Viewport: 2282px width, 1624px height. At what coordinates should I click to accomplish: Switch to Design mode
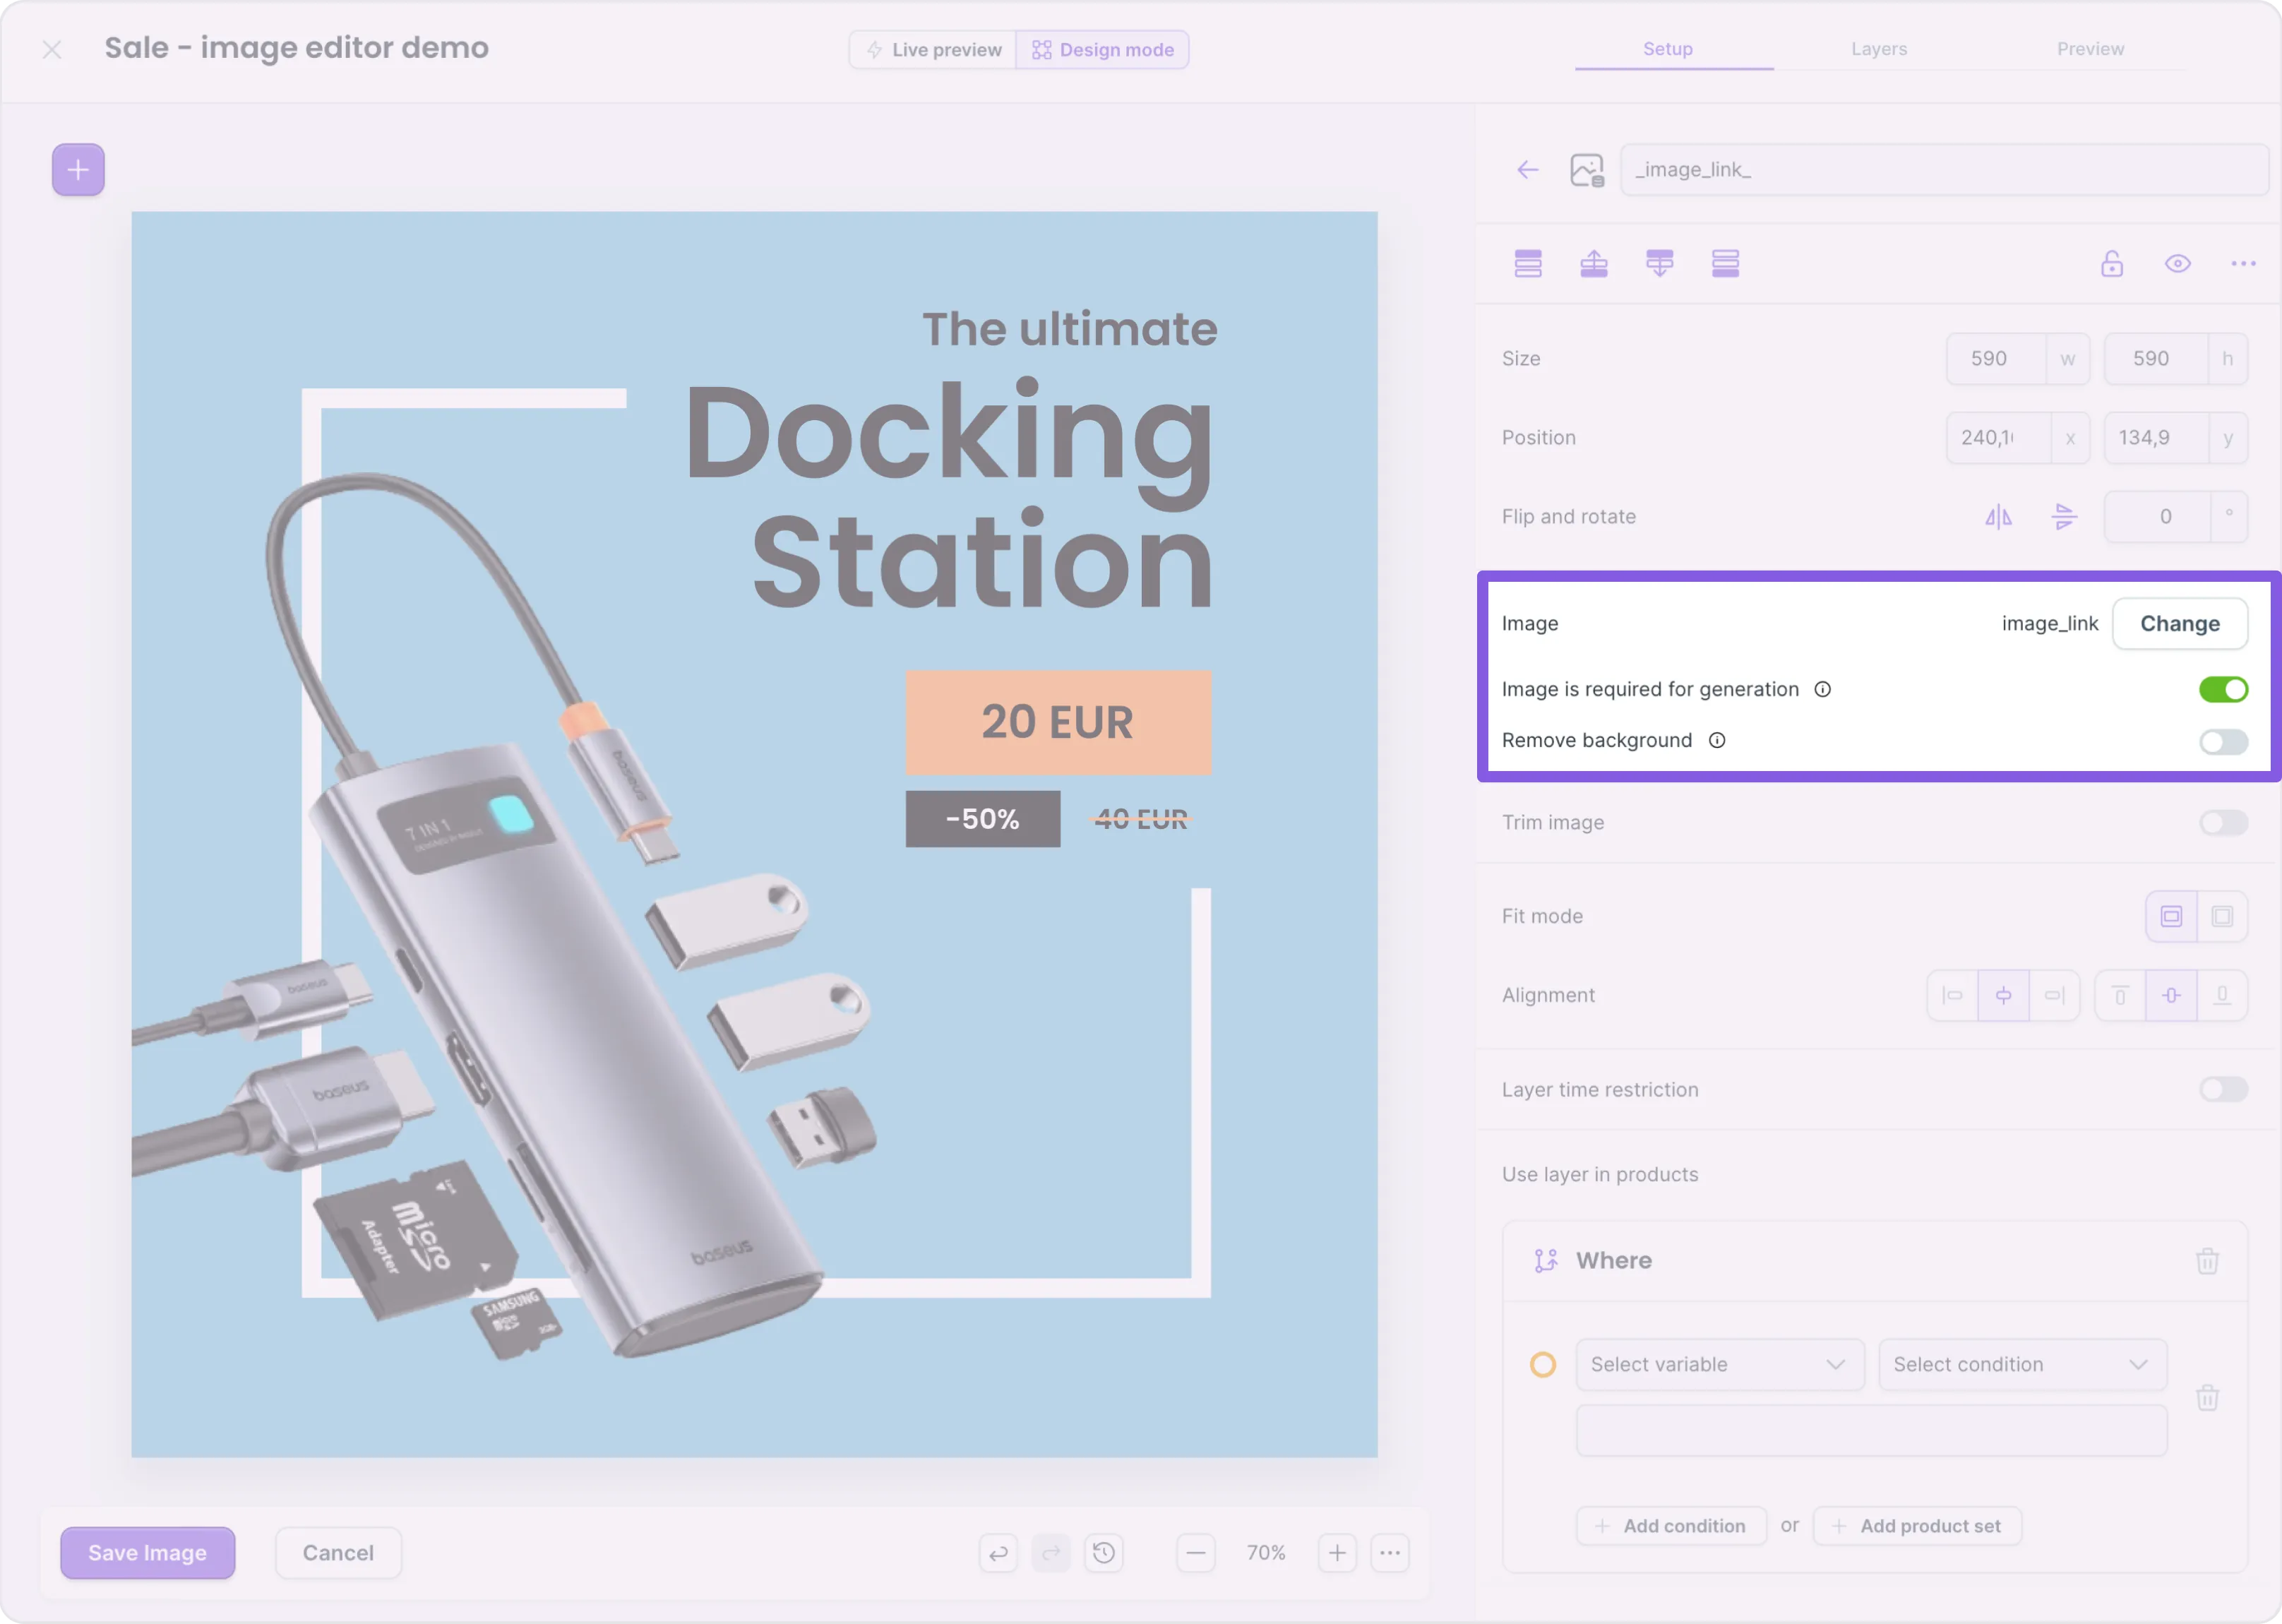pos(1103,49)
